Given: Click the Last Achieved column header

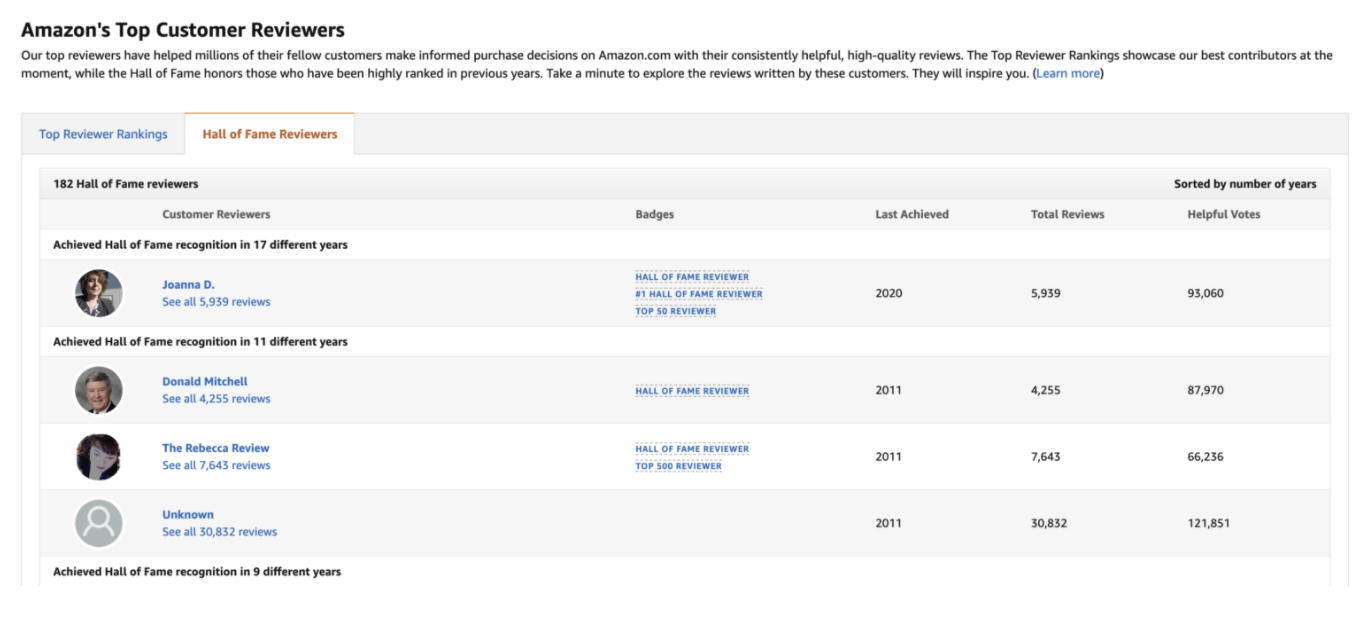Looking at the screenshot, I should (912, 214).
